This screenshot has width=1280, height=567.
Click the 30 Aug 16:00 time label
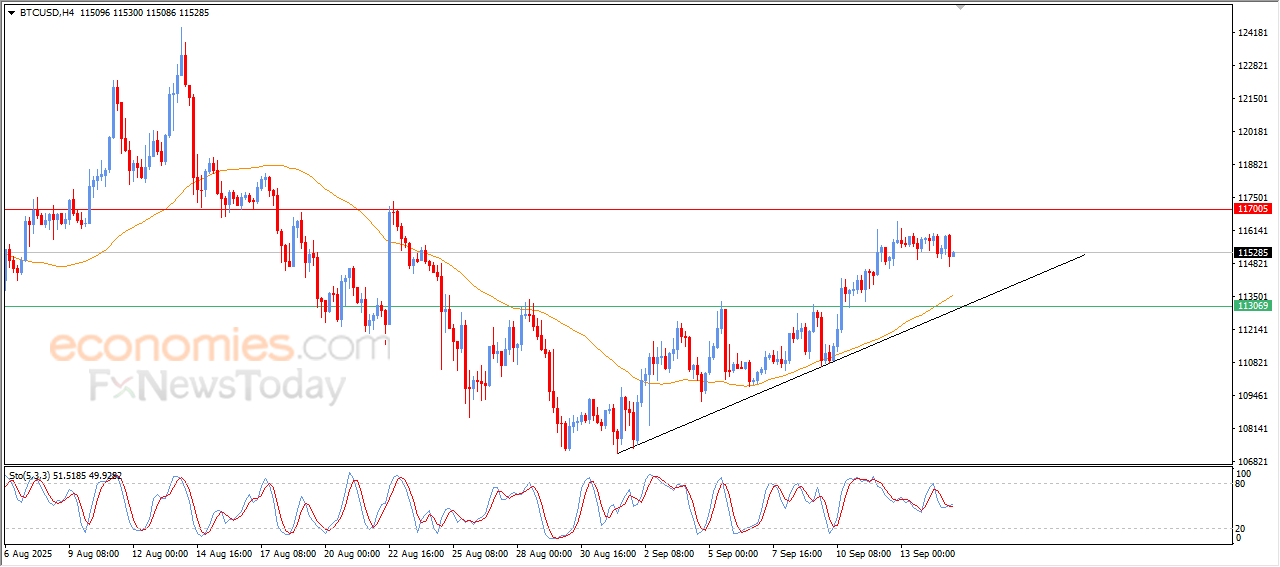[x=608, y=552]
